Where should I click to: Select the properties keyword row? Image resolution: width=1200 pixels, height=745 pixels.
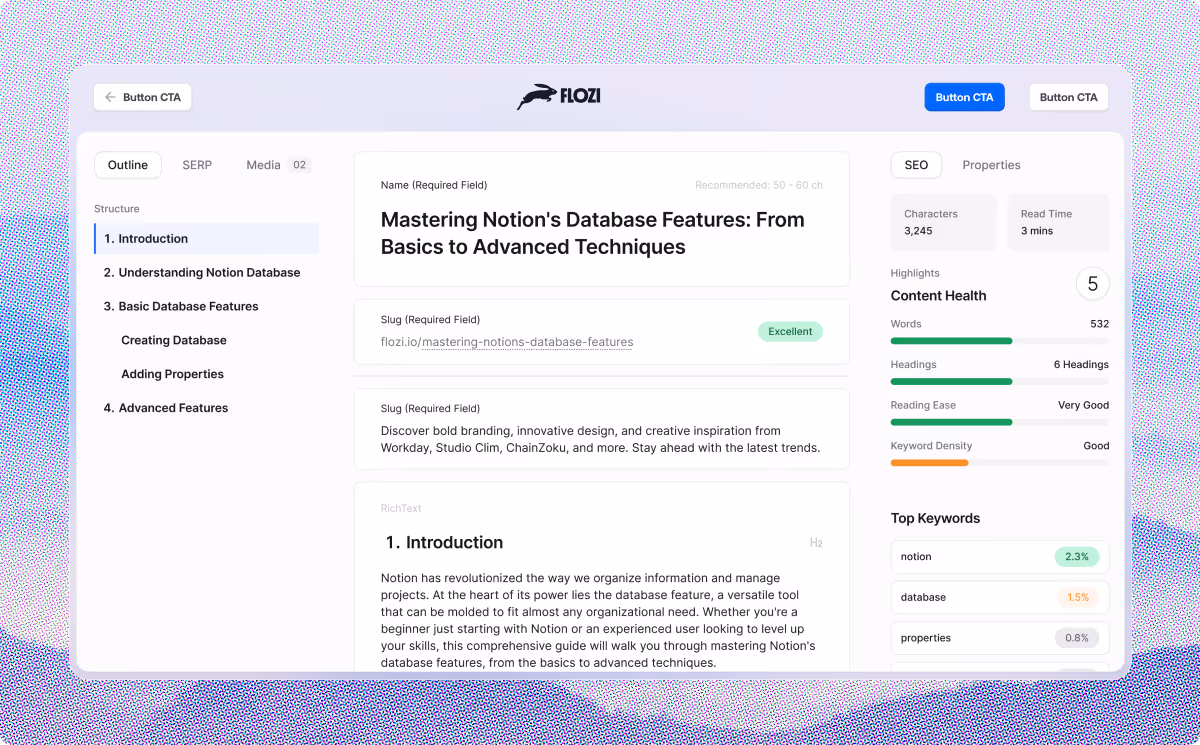pyautogui.click(x=1000, y=638)
